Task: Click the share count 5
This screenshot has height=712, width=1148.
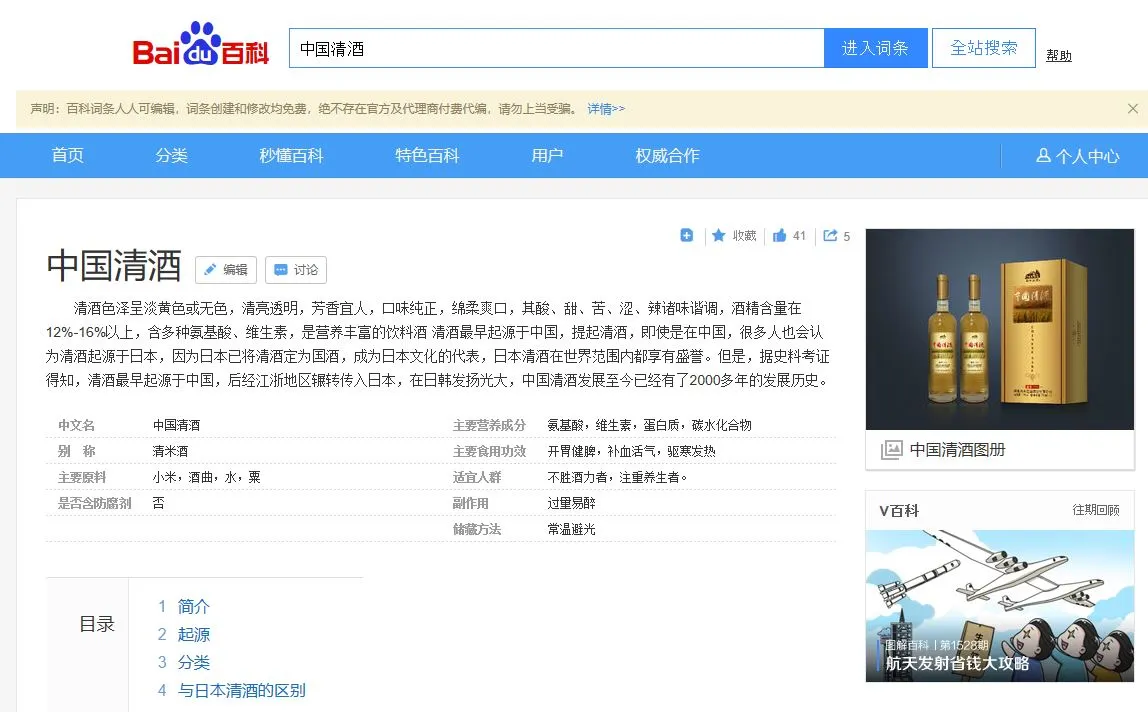Action: pyautogui.click(x=846, y=237)
